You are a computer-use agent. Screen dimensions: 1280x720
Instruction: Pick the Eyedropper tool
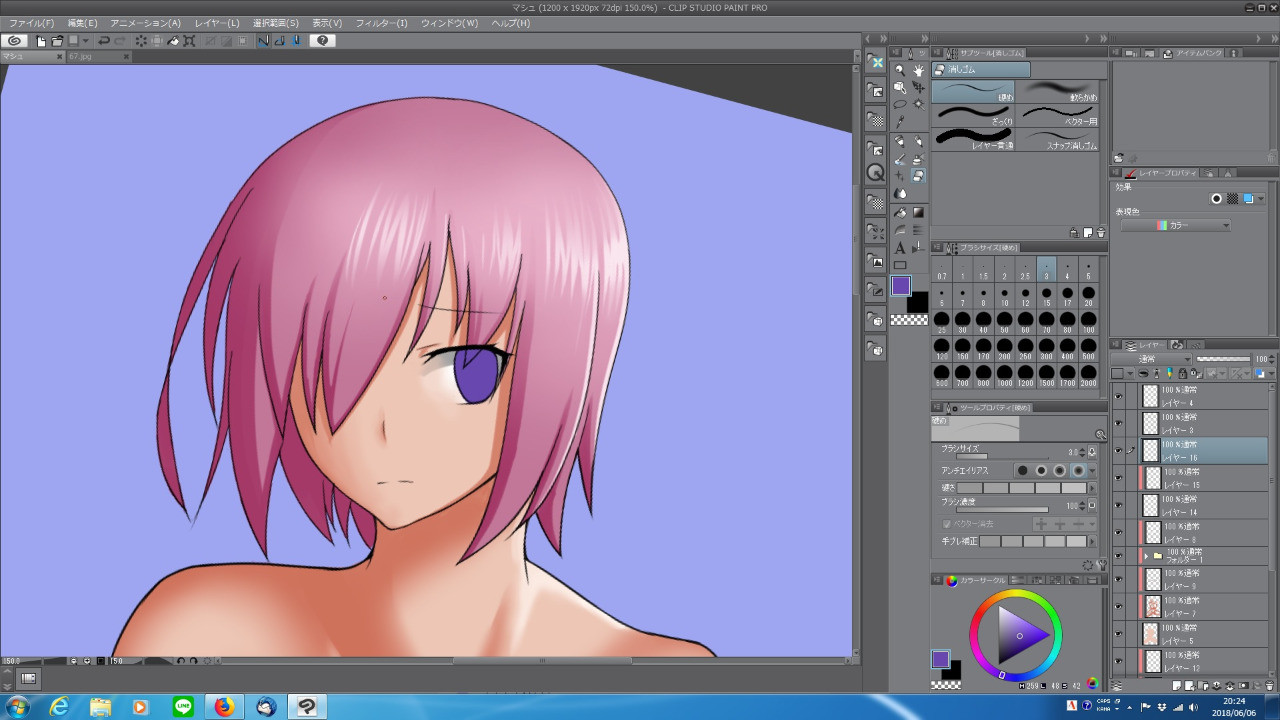(x=899, y=121)
